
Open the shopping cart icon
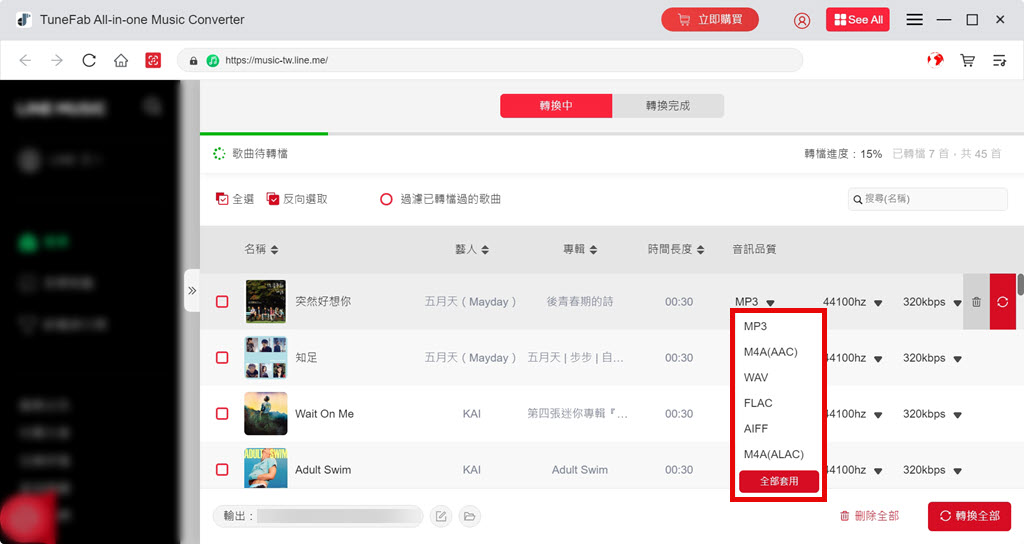click(967, 60)
